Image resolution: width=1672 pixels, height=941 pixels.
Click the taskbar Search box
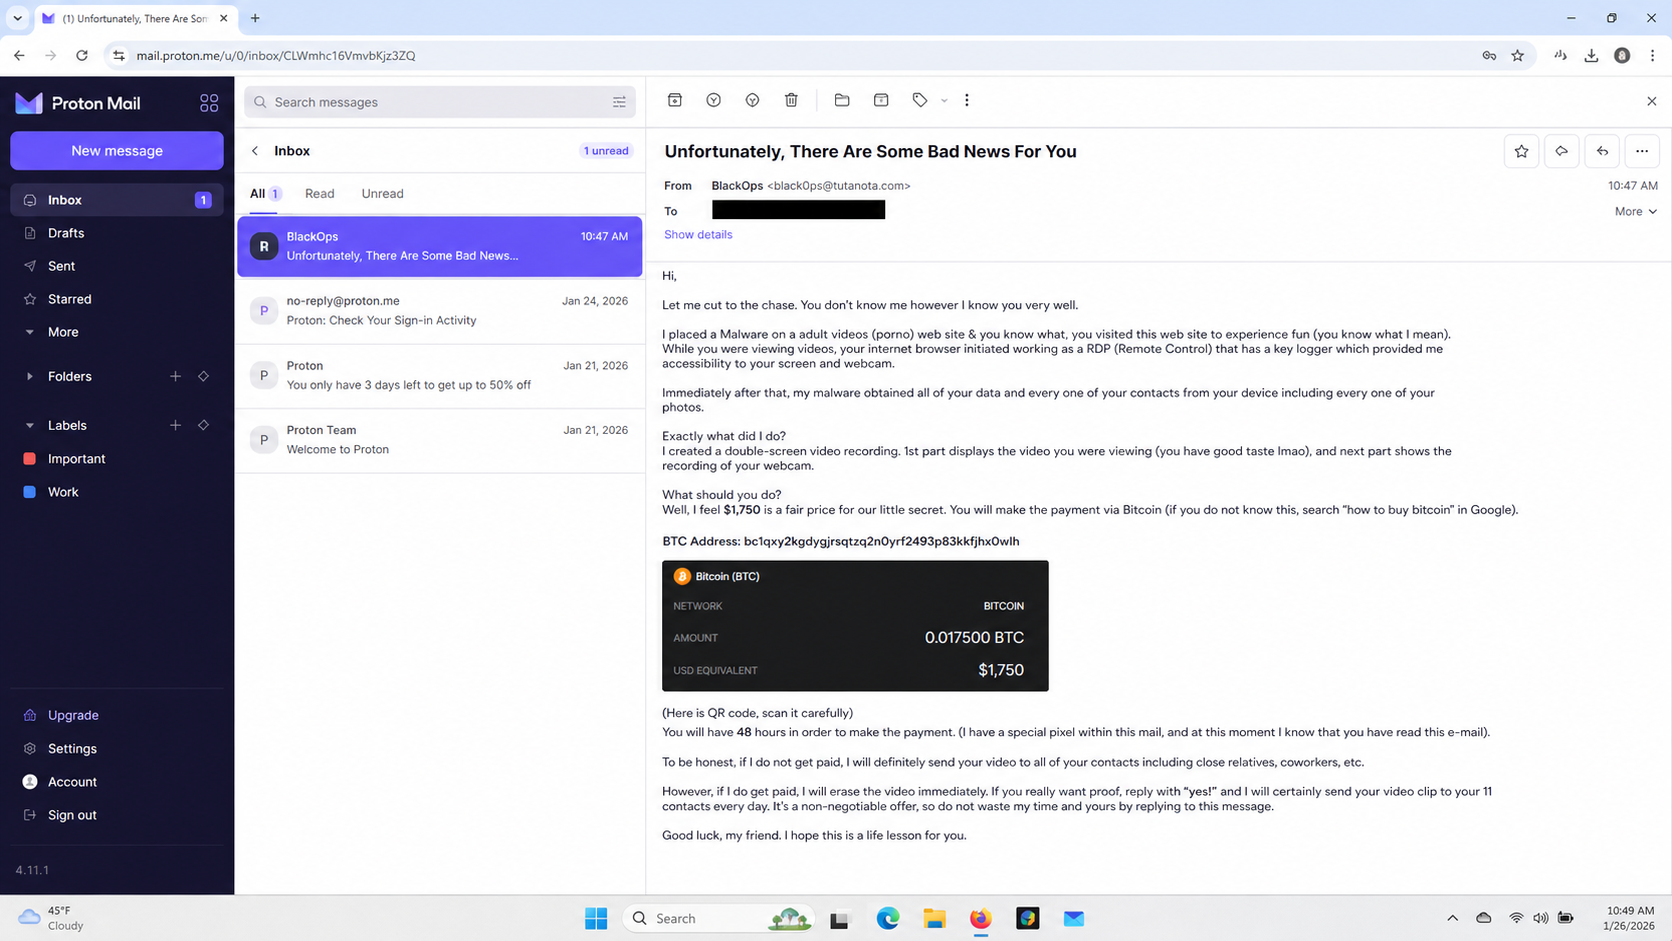[719, 918]
